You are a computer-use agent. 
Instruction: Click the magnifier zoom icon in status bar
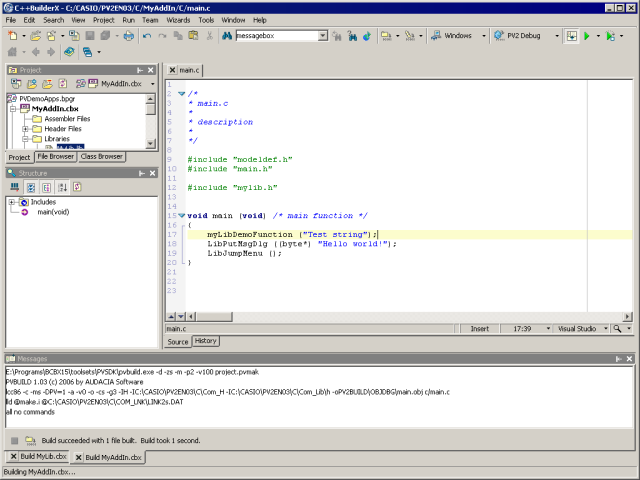pos(617,329)
